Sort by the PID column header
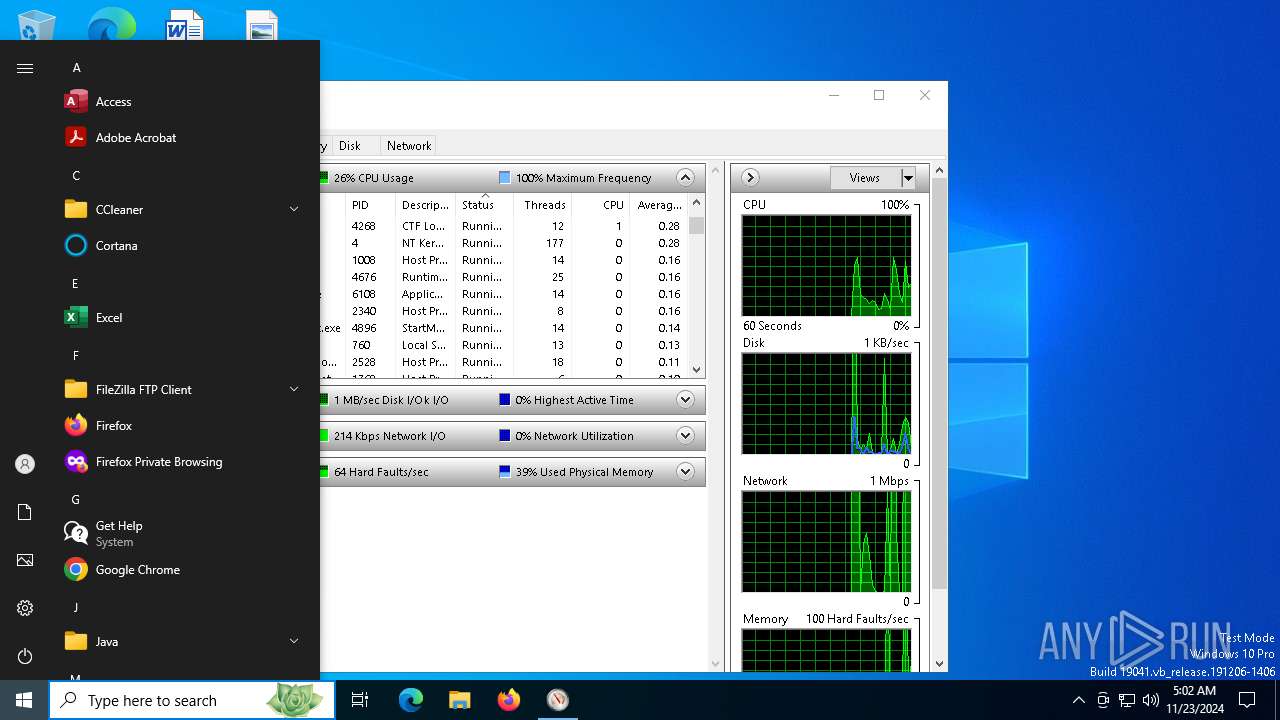The width and height of the screenshot is (1280, 720). pos(370,205)
